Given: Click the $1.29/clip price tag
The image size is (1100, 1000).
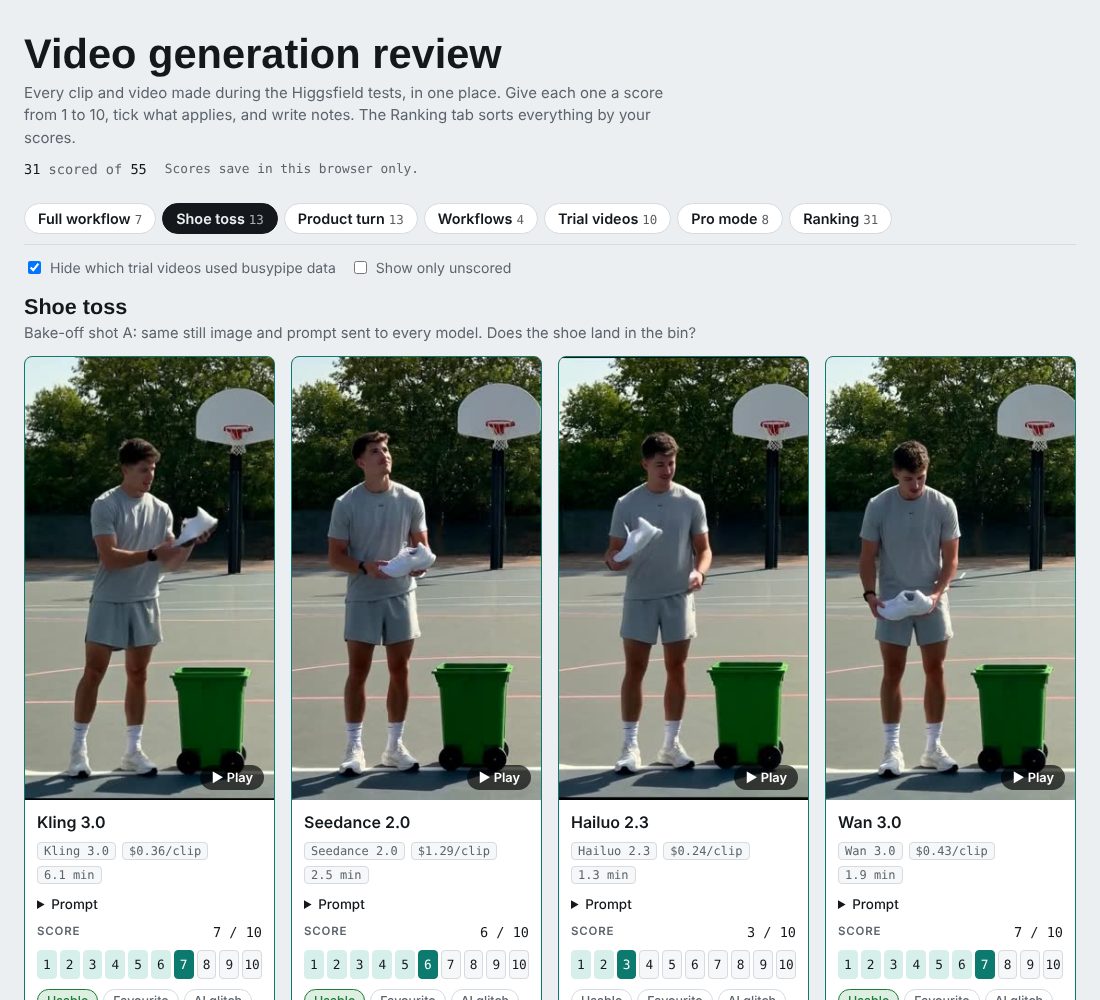Looking at the screenshot, I should (x=454, y=851).
